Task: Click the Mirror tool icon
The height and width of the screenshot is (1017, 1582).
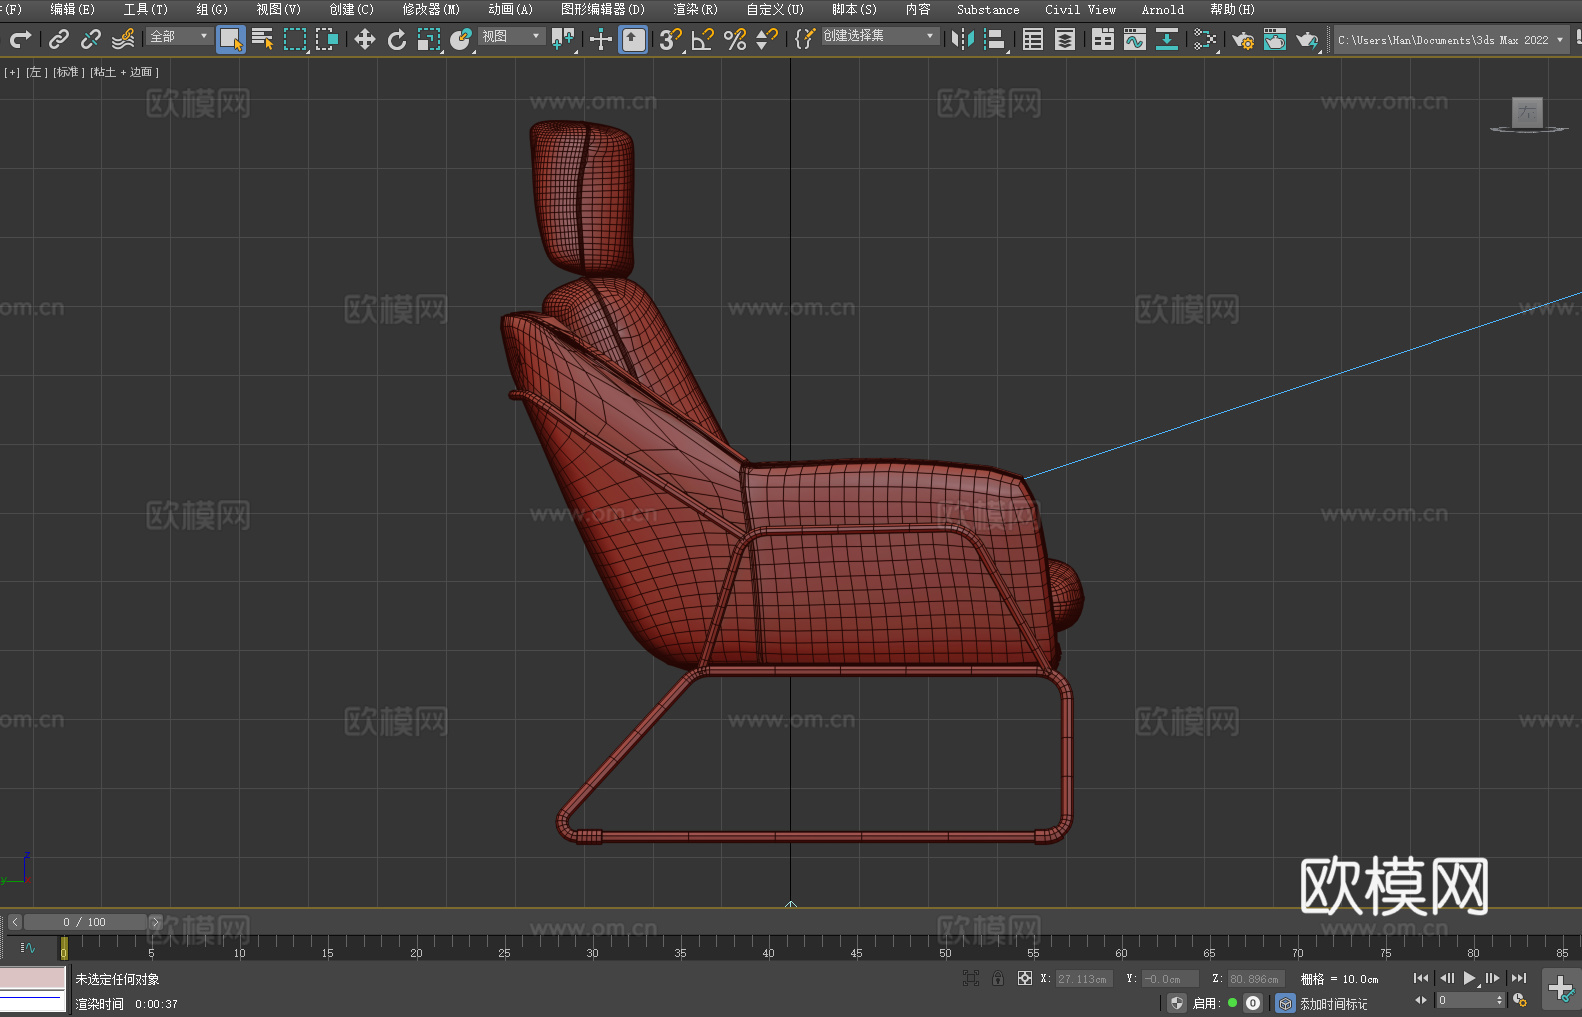Action: (963, 39)
